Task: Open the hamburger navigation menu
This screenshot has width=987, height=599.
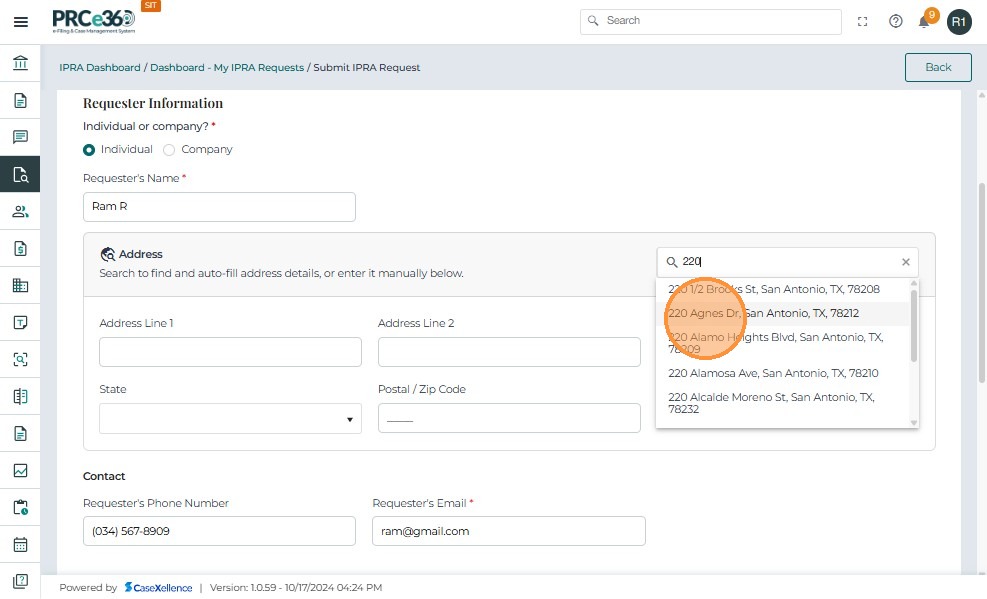Action: tap(20, 21)
